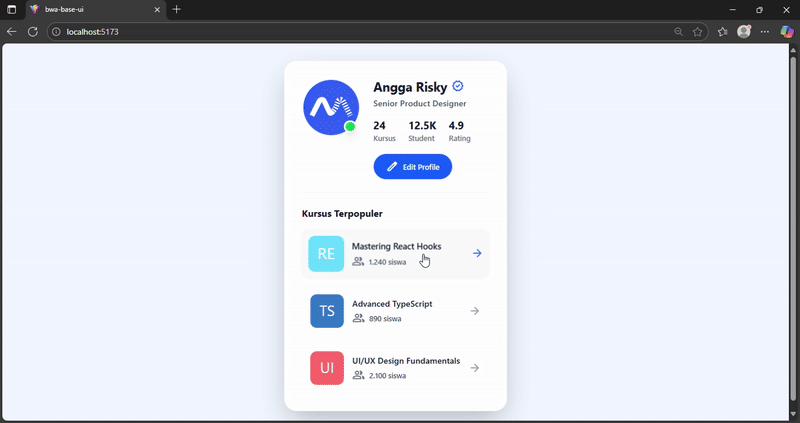Click the people icon next to 1.240 siswa

358,262
